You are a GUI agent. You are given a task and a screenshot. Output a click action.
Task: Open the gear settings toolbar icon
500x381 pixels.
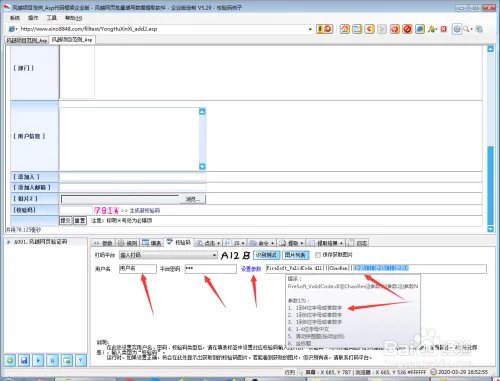click(457, 29)
